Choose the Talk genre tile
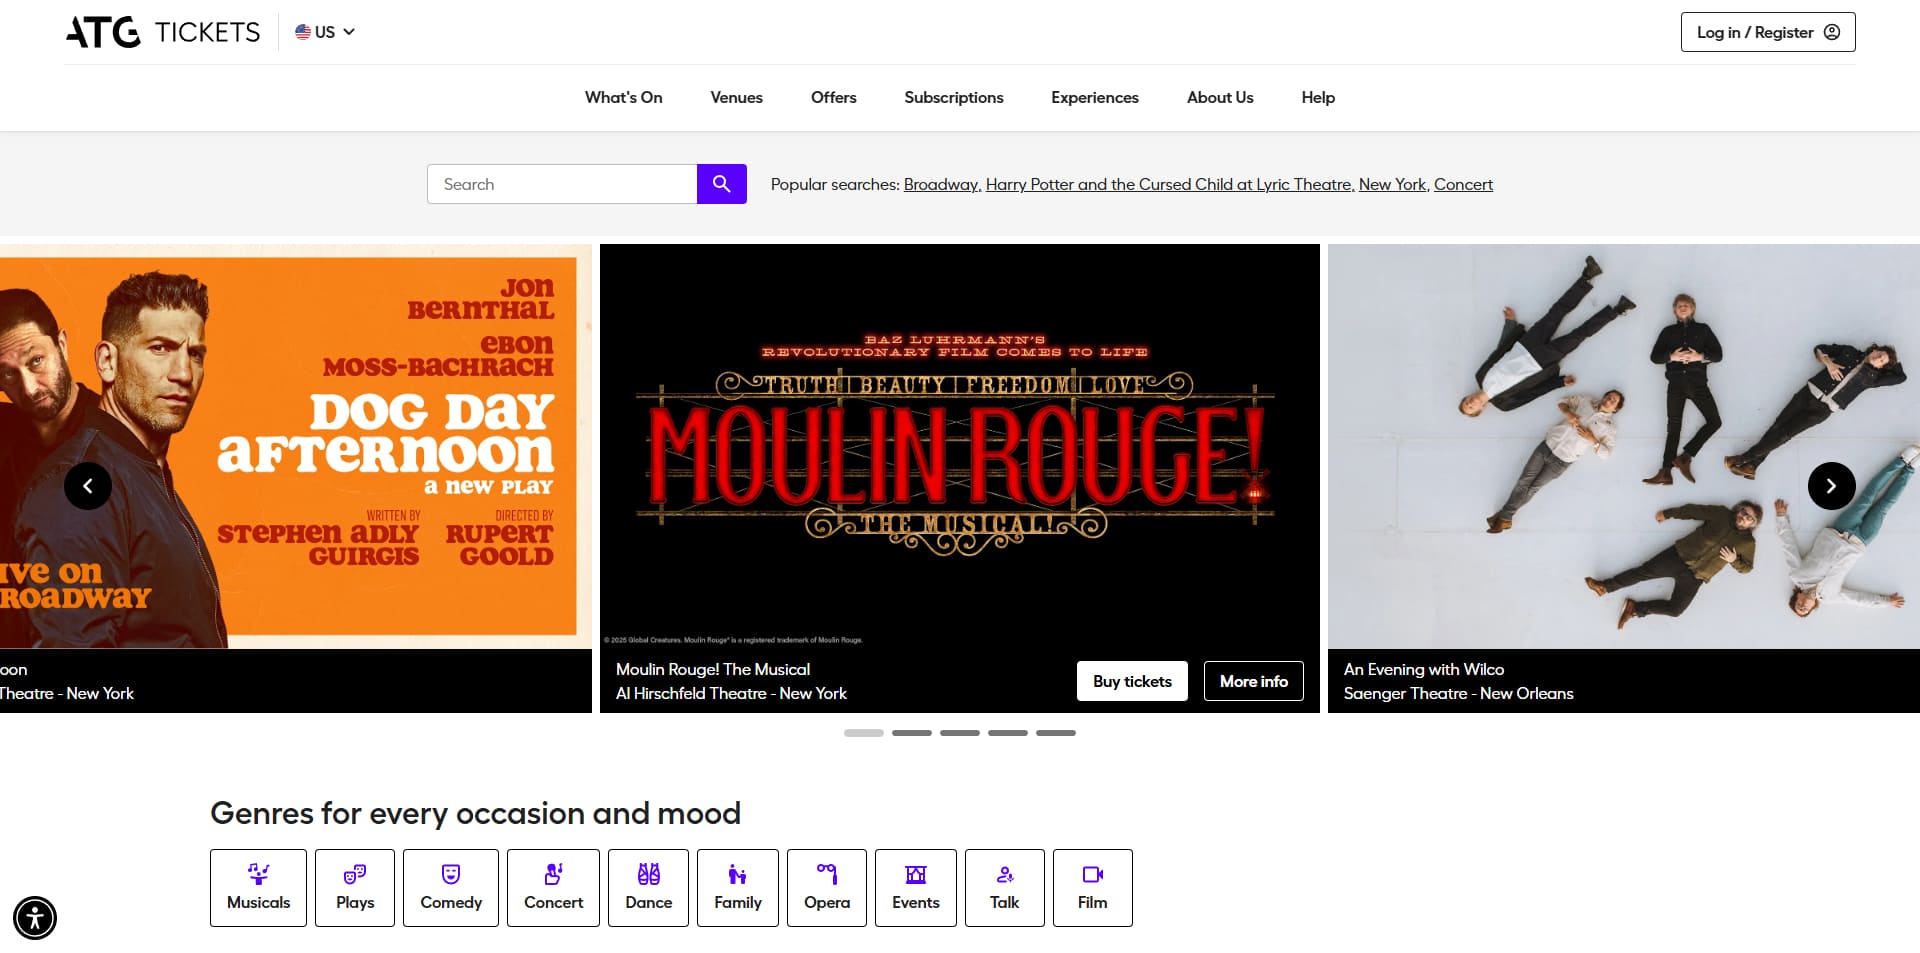The image size is (1920, 953). (1005, 888)
